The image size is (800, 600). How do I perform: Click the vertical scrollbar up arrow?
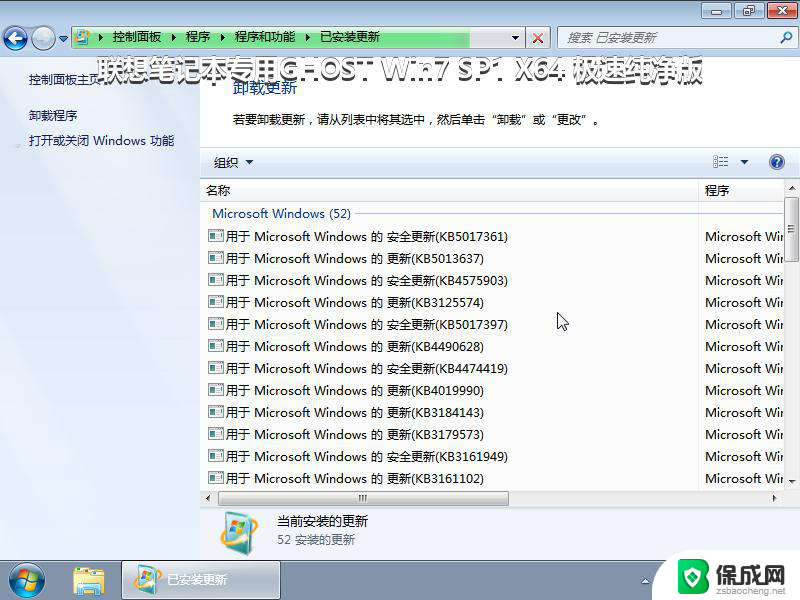(792, 188)
